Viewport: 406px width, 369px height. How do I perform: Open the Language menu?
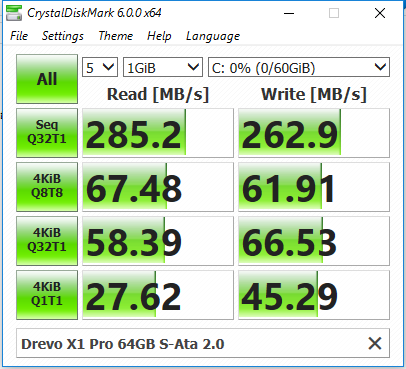[213, 36]
